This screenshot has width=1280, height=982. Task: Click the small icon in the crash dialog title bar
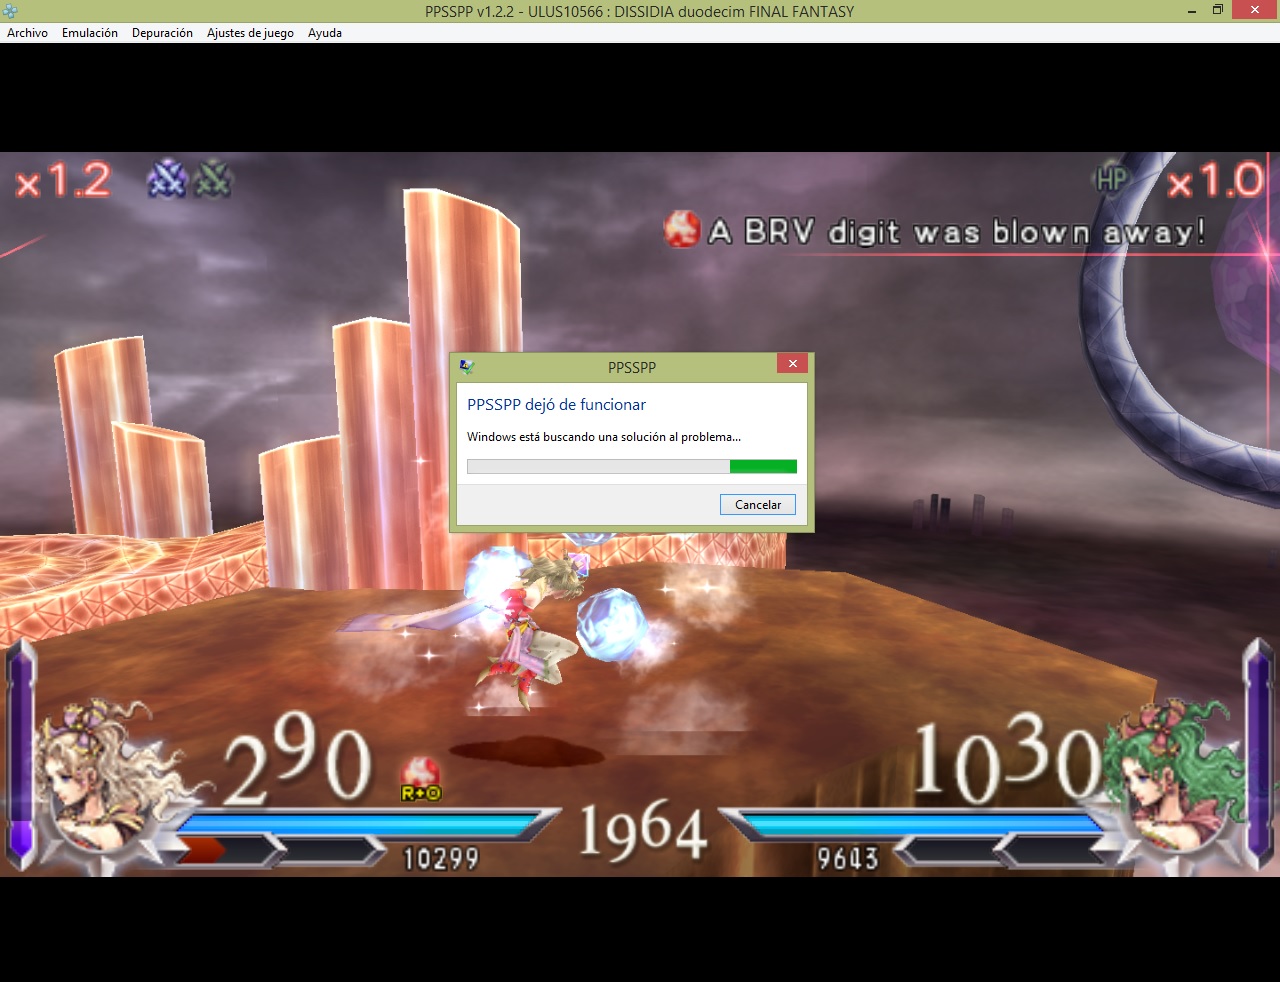tap(466, 367)
